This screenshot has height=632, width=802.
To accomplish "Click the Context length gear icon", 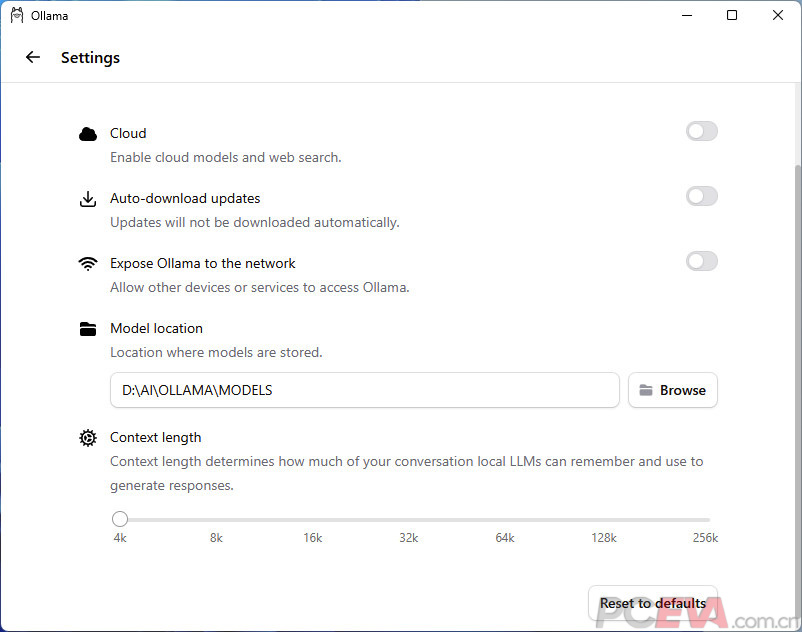I will 88,438.
